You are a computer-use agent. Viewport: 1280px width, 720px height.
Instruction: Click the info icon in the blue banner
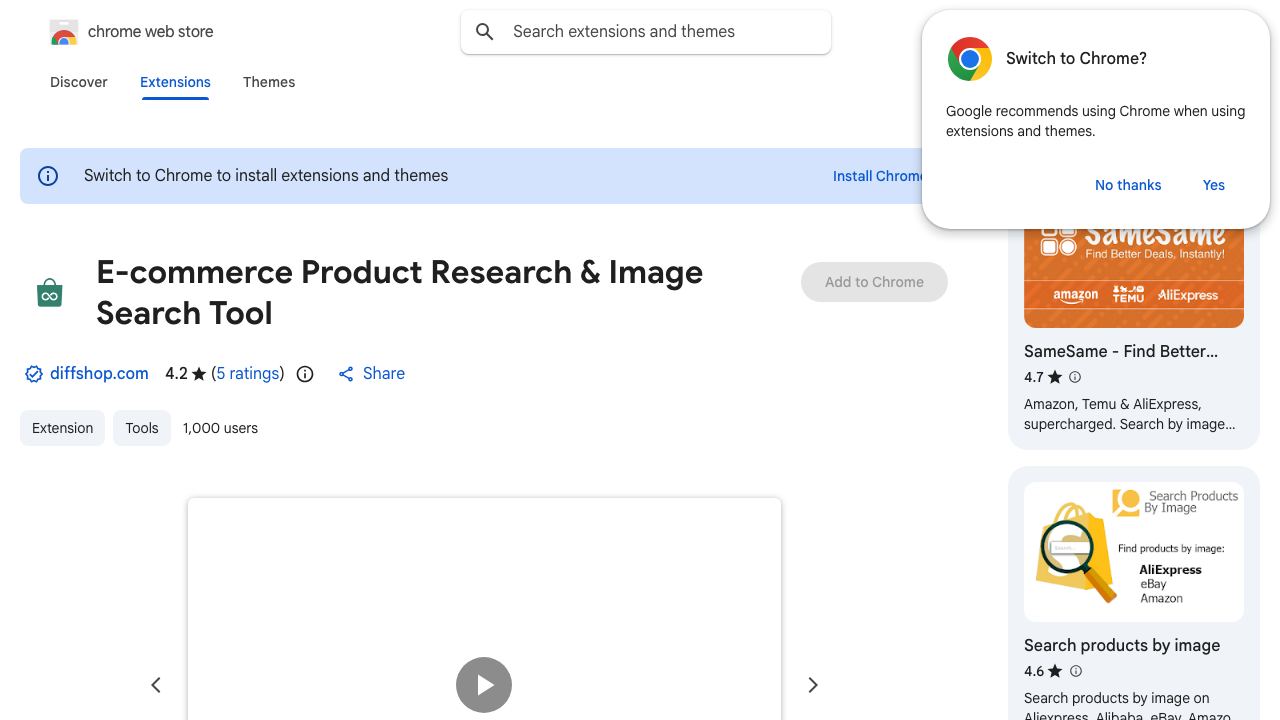[x=48, y=176]
